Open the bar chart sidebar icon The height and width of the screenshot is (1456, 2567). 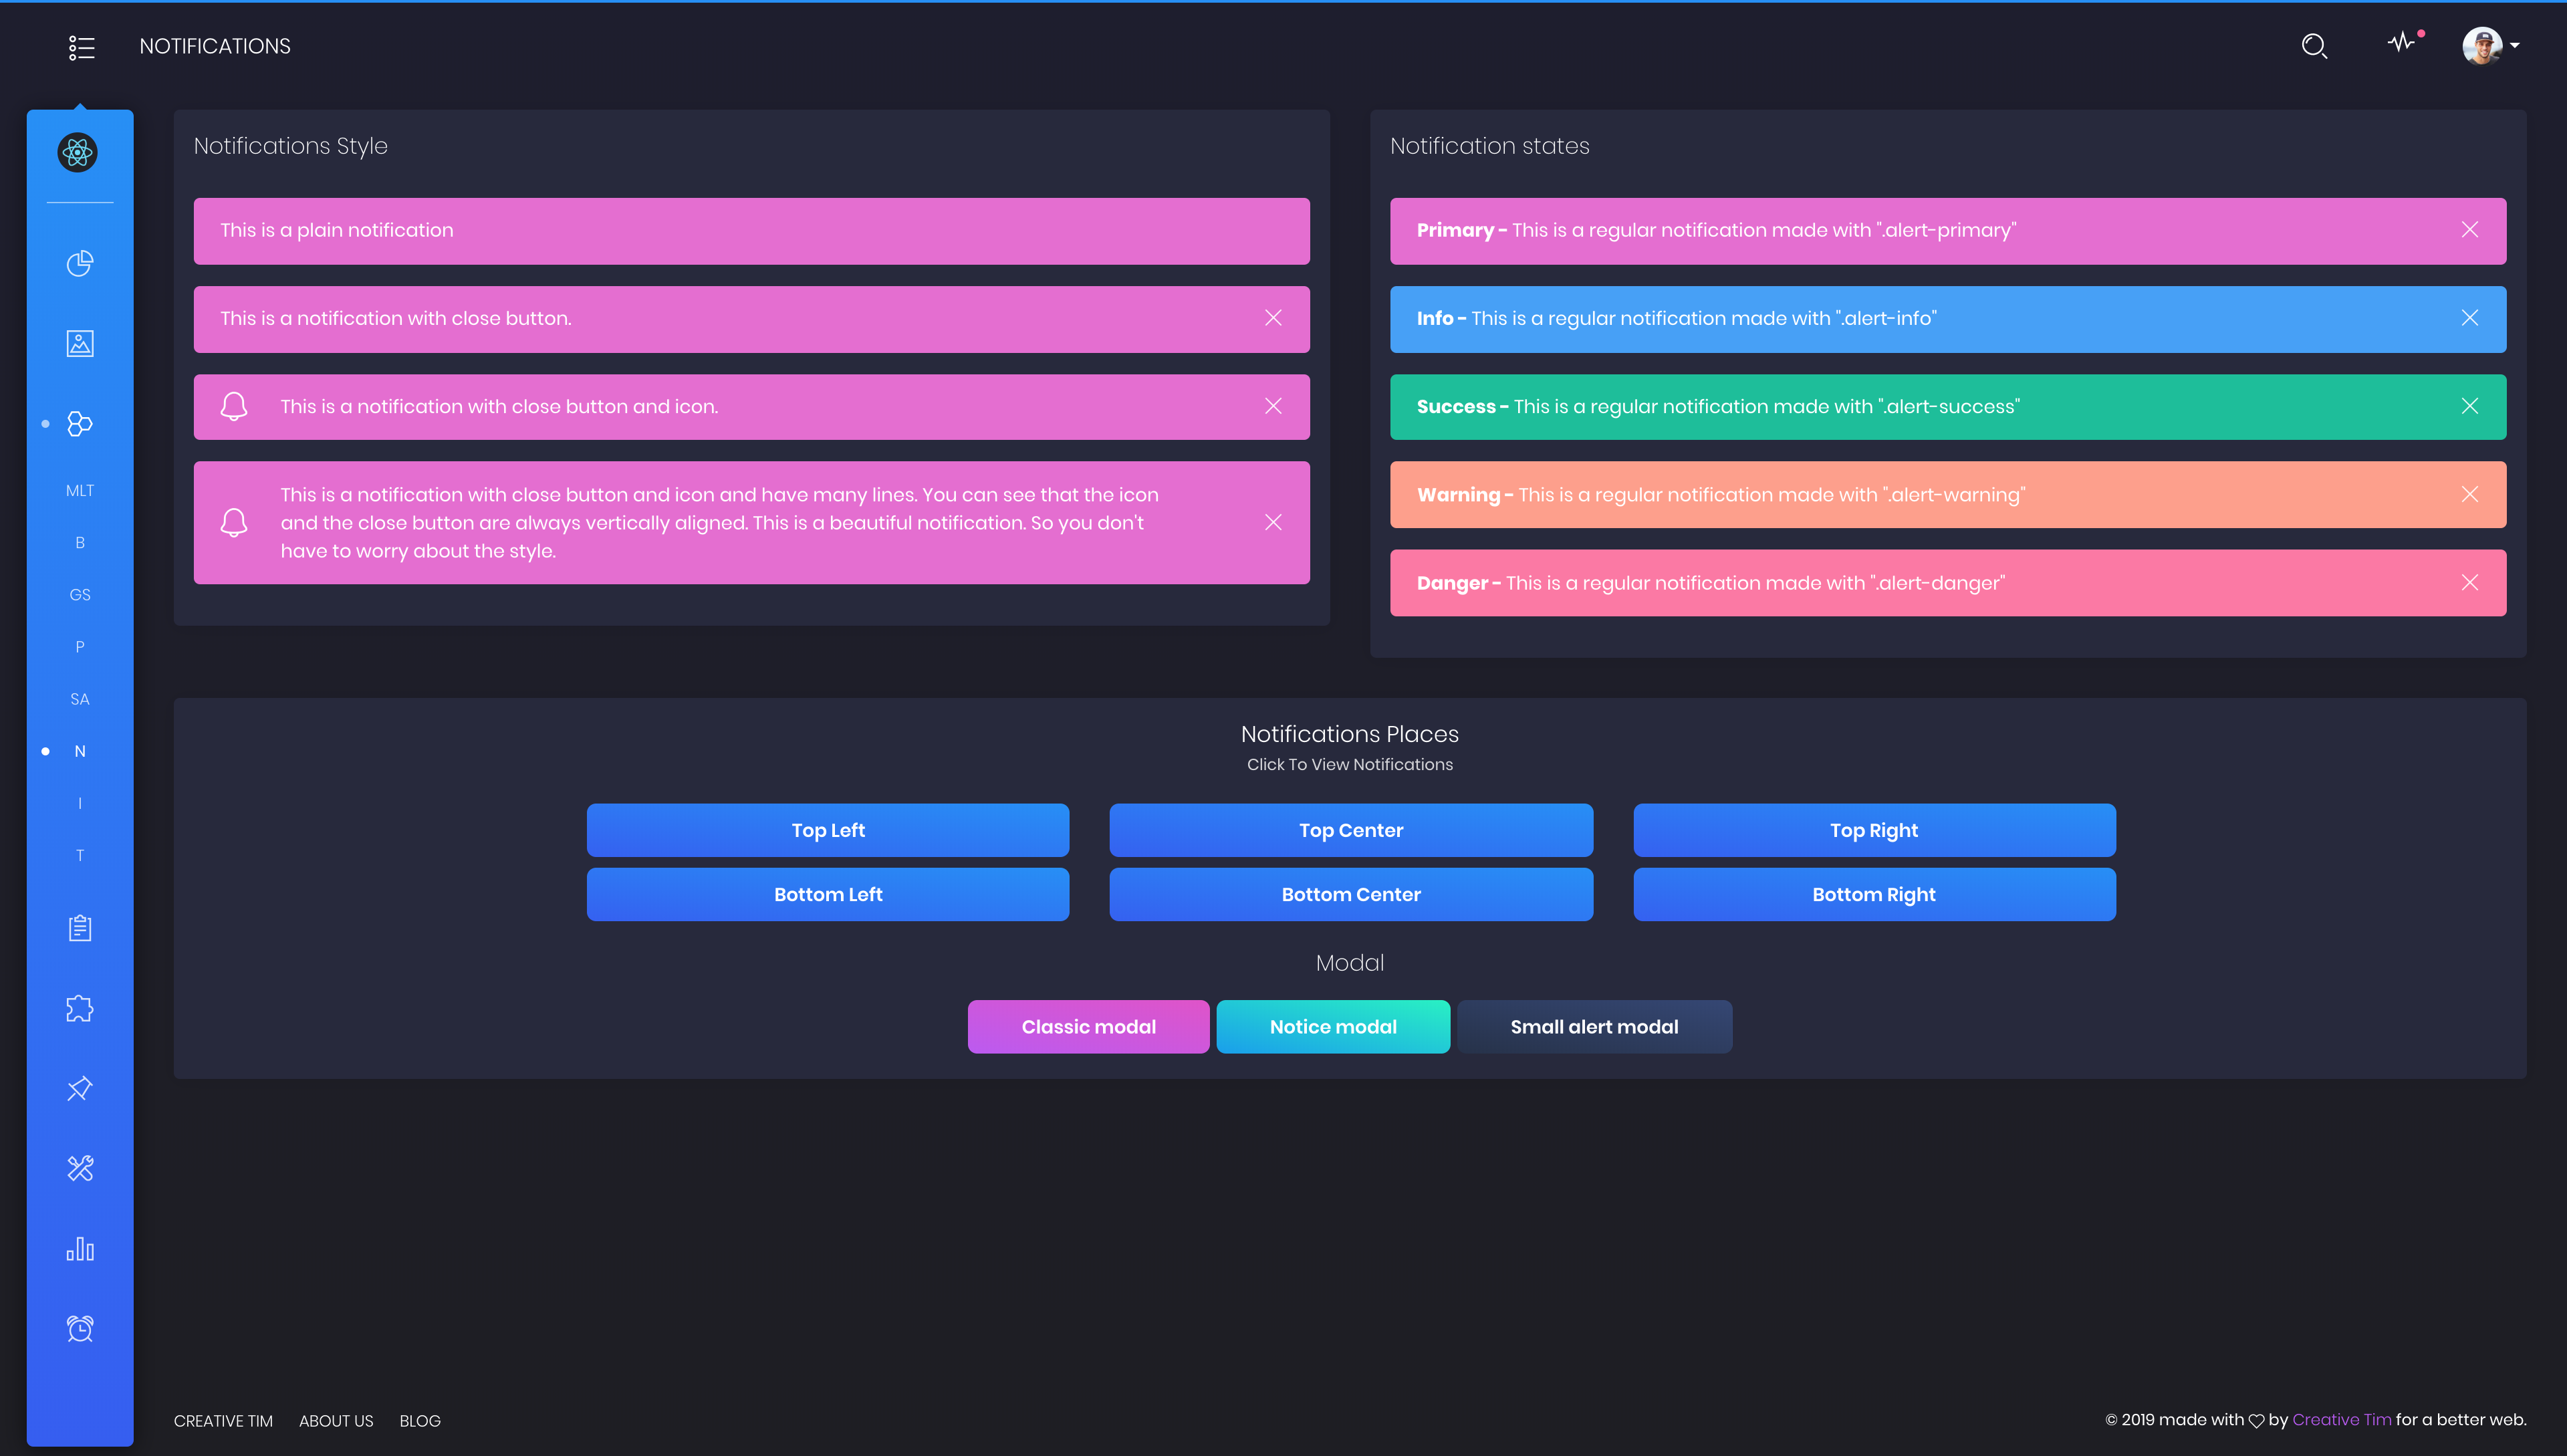pyautogui.click(x=80, y=1249)
